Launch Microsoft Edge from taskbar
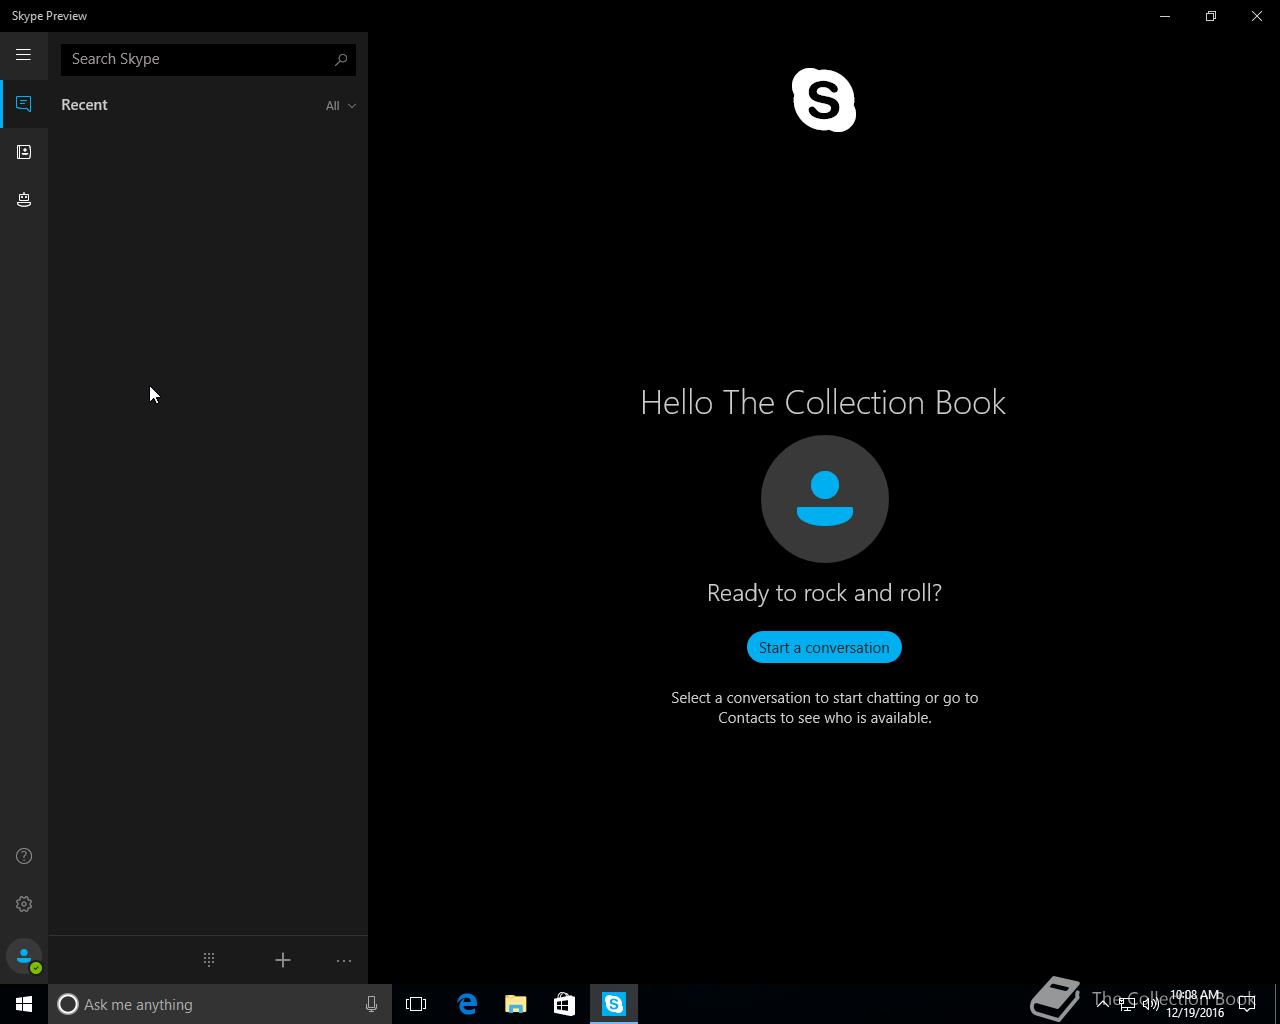 [x=467, y=1004]
